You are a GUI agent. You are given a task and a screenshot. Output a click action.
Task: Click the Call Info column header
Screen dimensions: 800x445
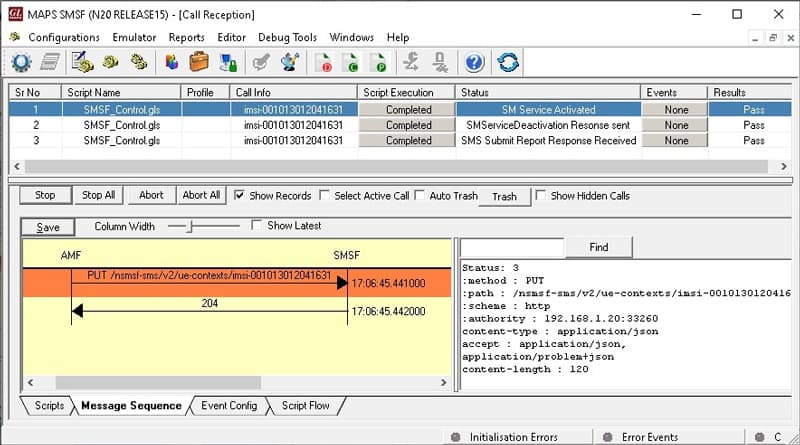pyautogui.click(x=293, y=92)
